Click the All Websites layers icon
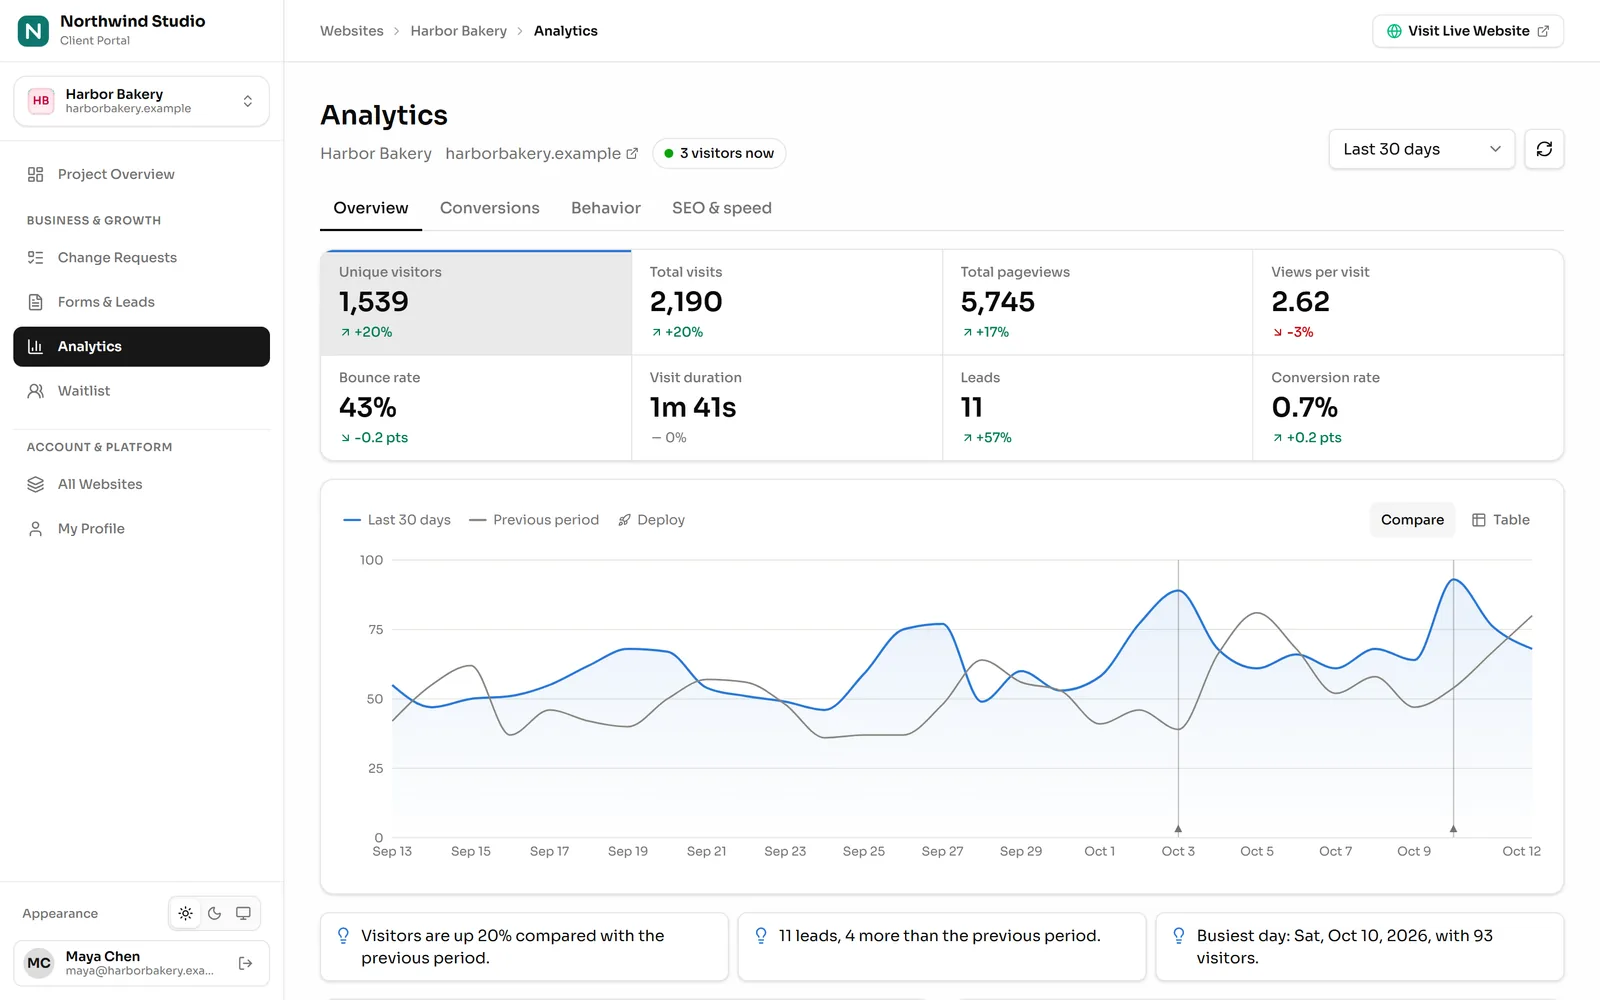This screenshot has height=1000, width=1600. (36, 484)
